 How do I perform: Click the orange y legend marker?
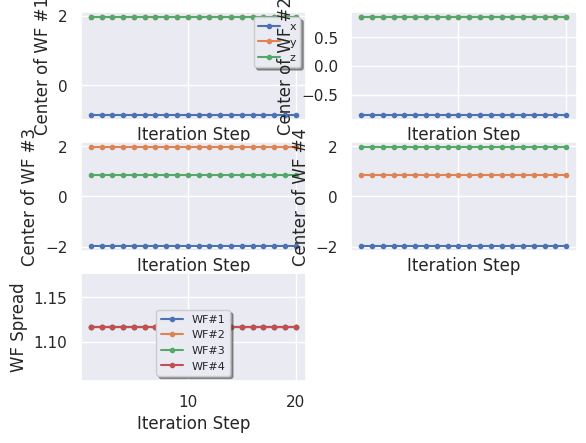pos(269,41)
